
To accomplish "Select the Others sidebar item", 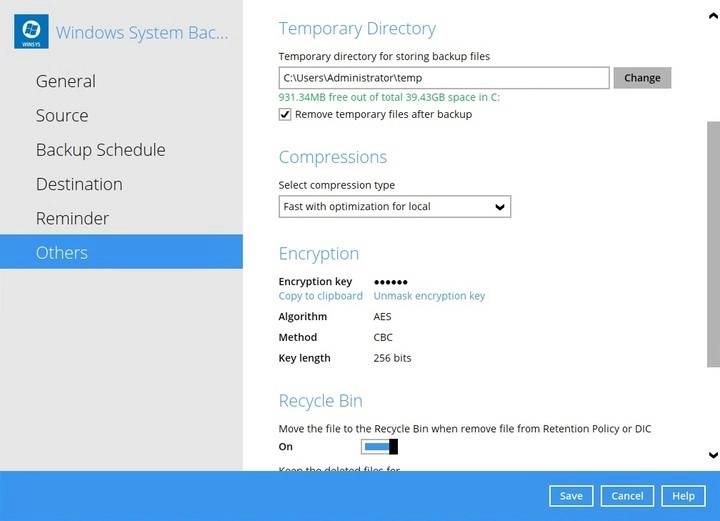I will (x=62, y=253).
